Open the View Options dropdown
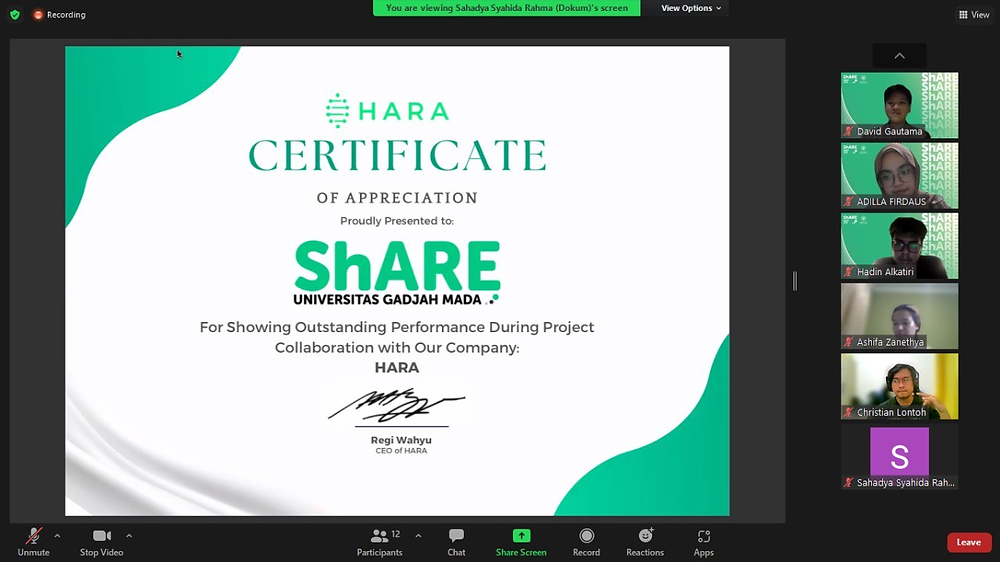This screenshot has width=1000, height=562. coord(691,8)
